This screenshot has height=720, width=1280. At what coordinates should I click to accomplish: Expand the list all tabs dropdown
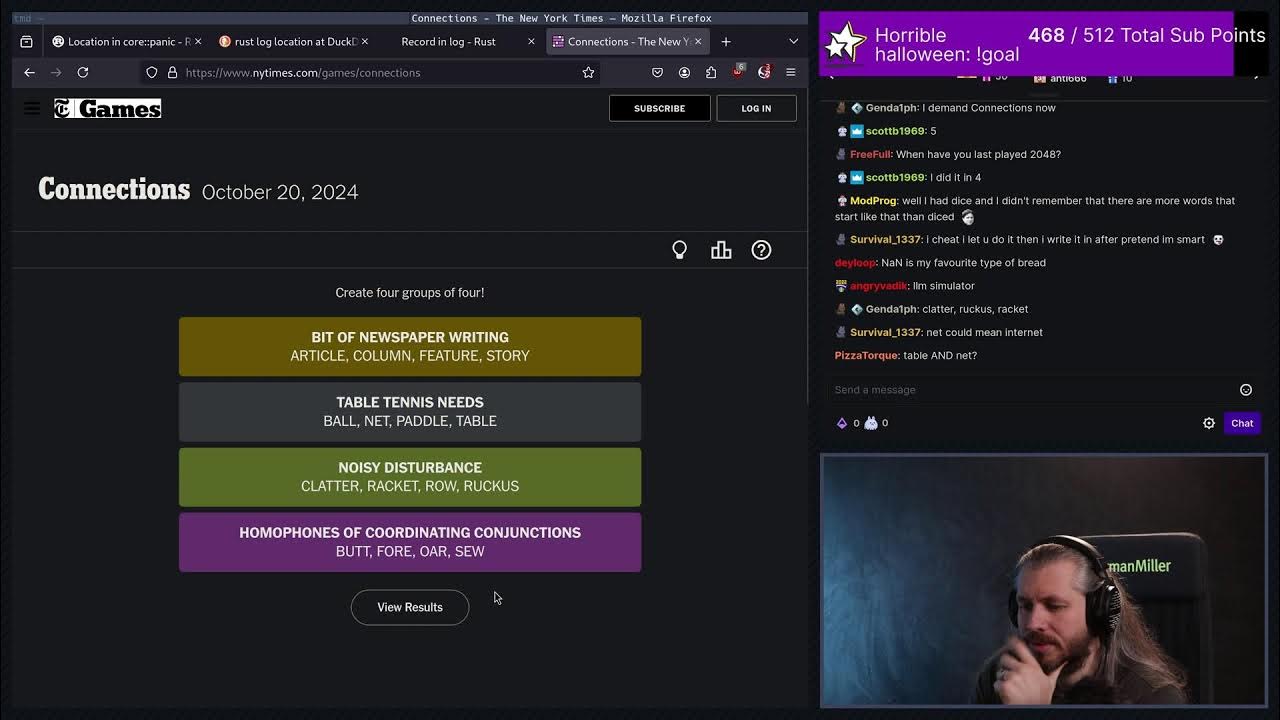pos(793,41)
